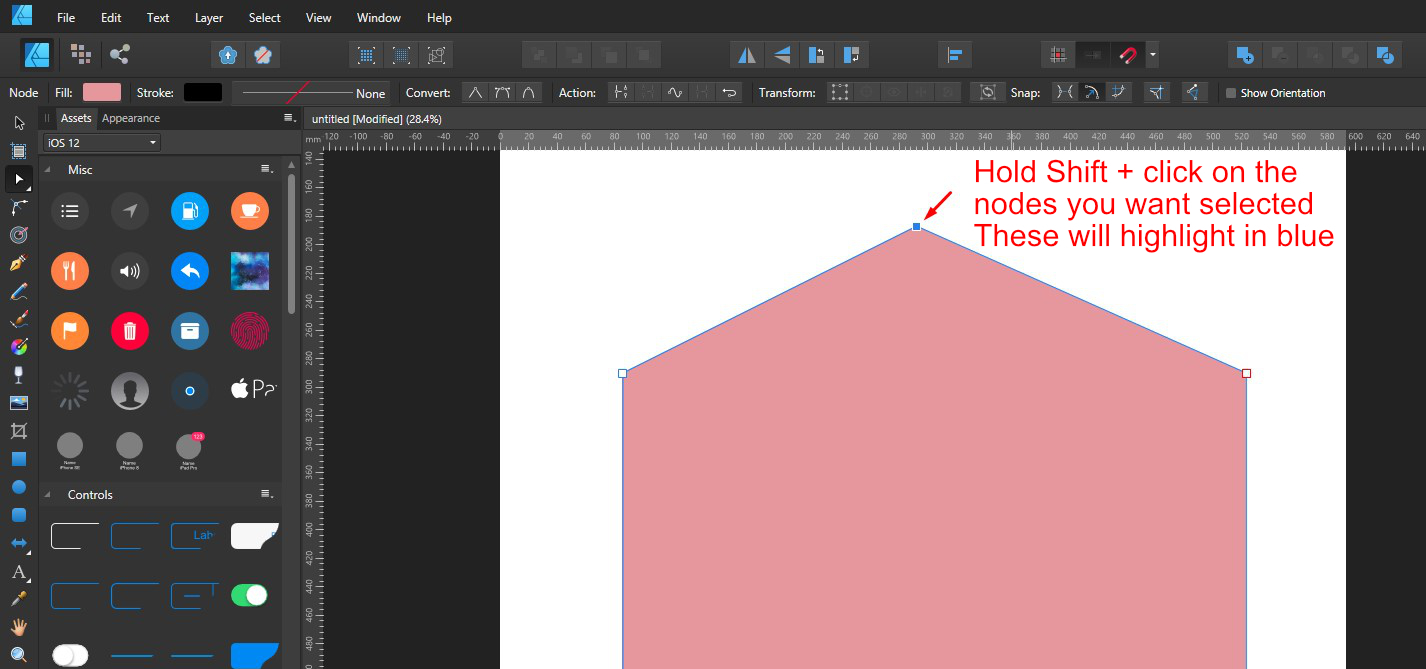Toggle Force Pixel Alignment grid button
This screenshot has height=669, width=1426.
click(1058, 54)
